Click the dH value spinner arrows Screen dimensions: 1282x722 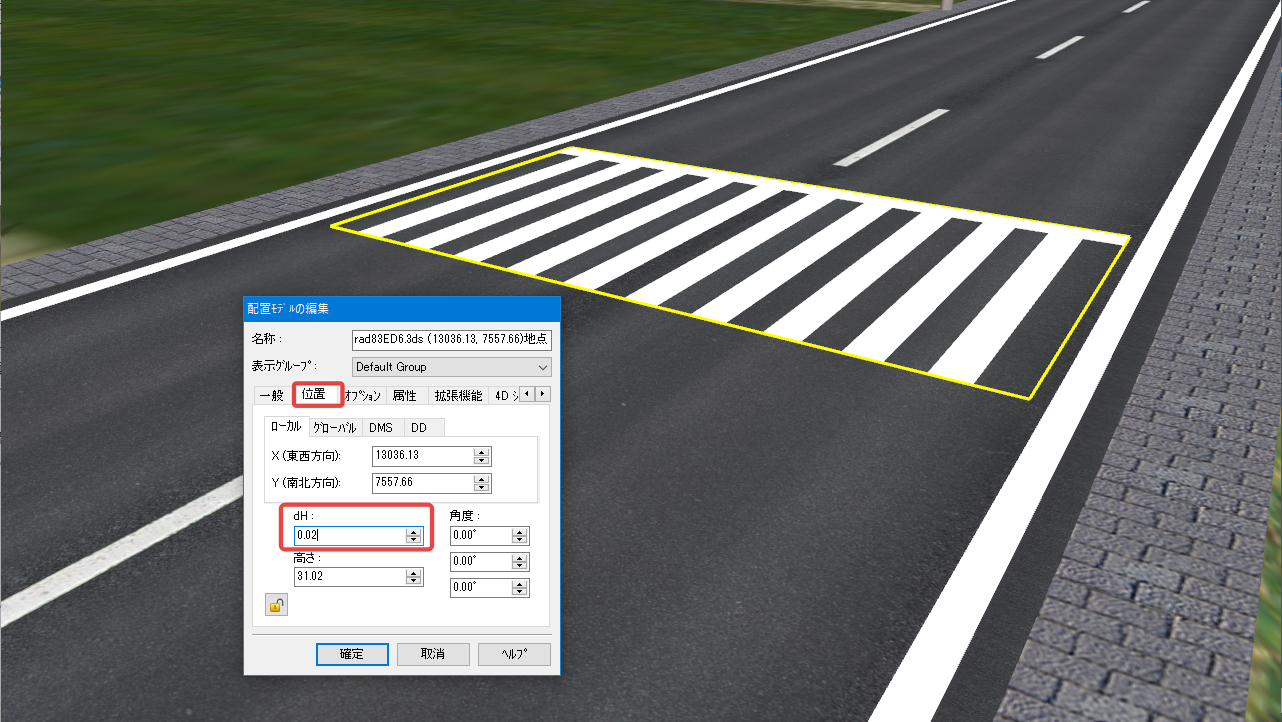click(x=414, y=536)
